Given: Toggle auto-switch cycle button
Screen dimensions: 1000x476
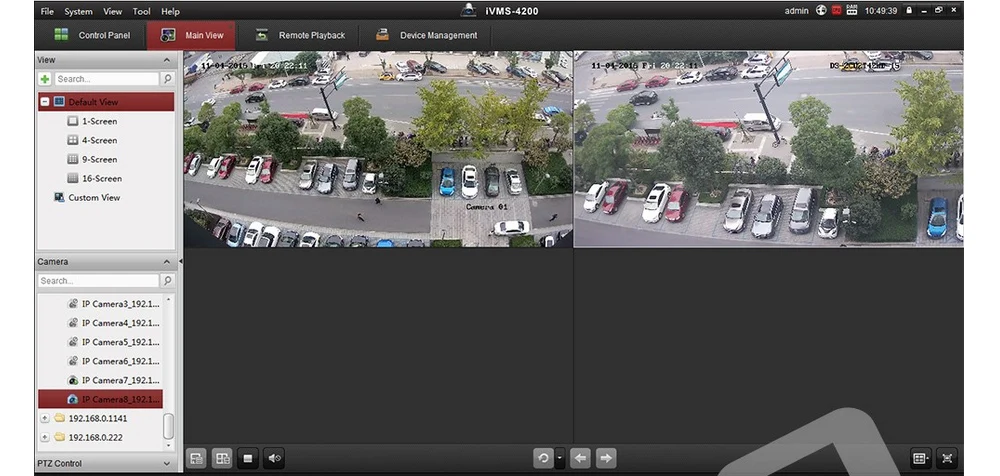Looking at the screenshot, I should tap(543, 458).
